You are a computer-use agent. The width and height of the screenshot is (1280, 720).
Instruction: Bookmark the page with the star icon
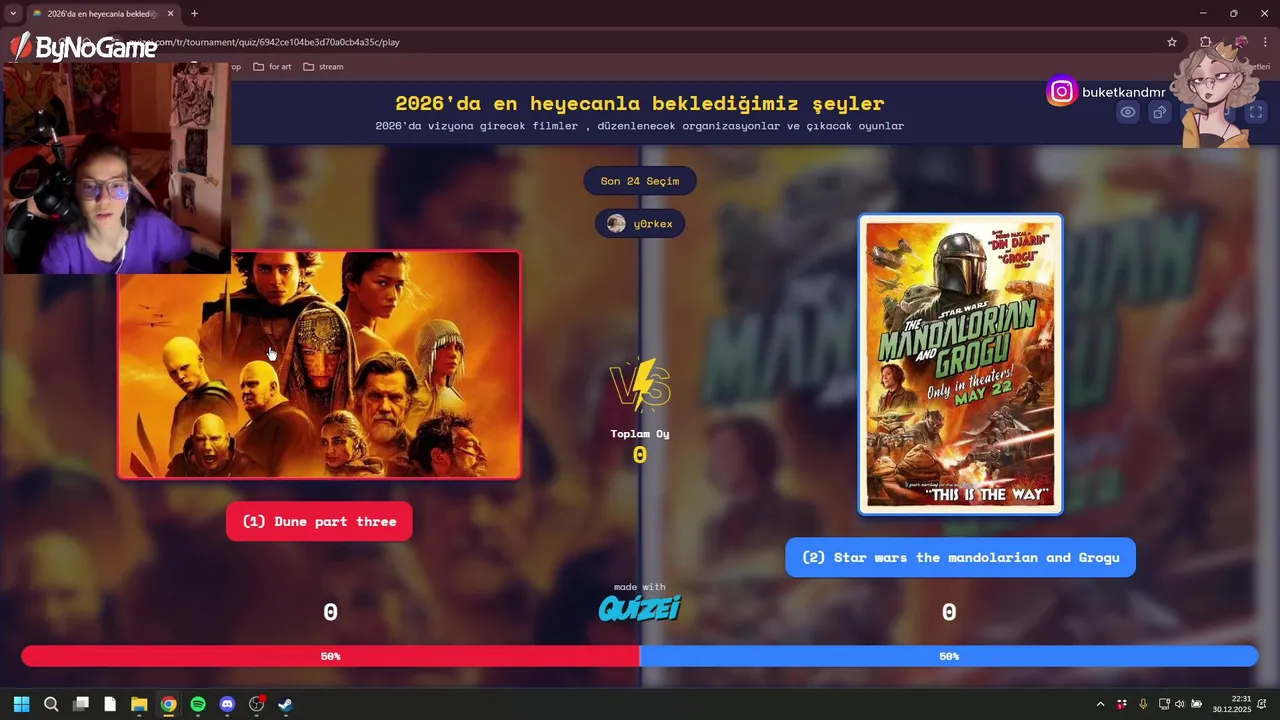coord(1172,42)
